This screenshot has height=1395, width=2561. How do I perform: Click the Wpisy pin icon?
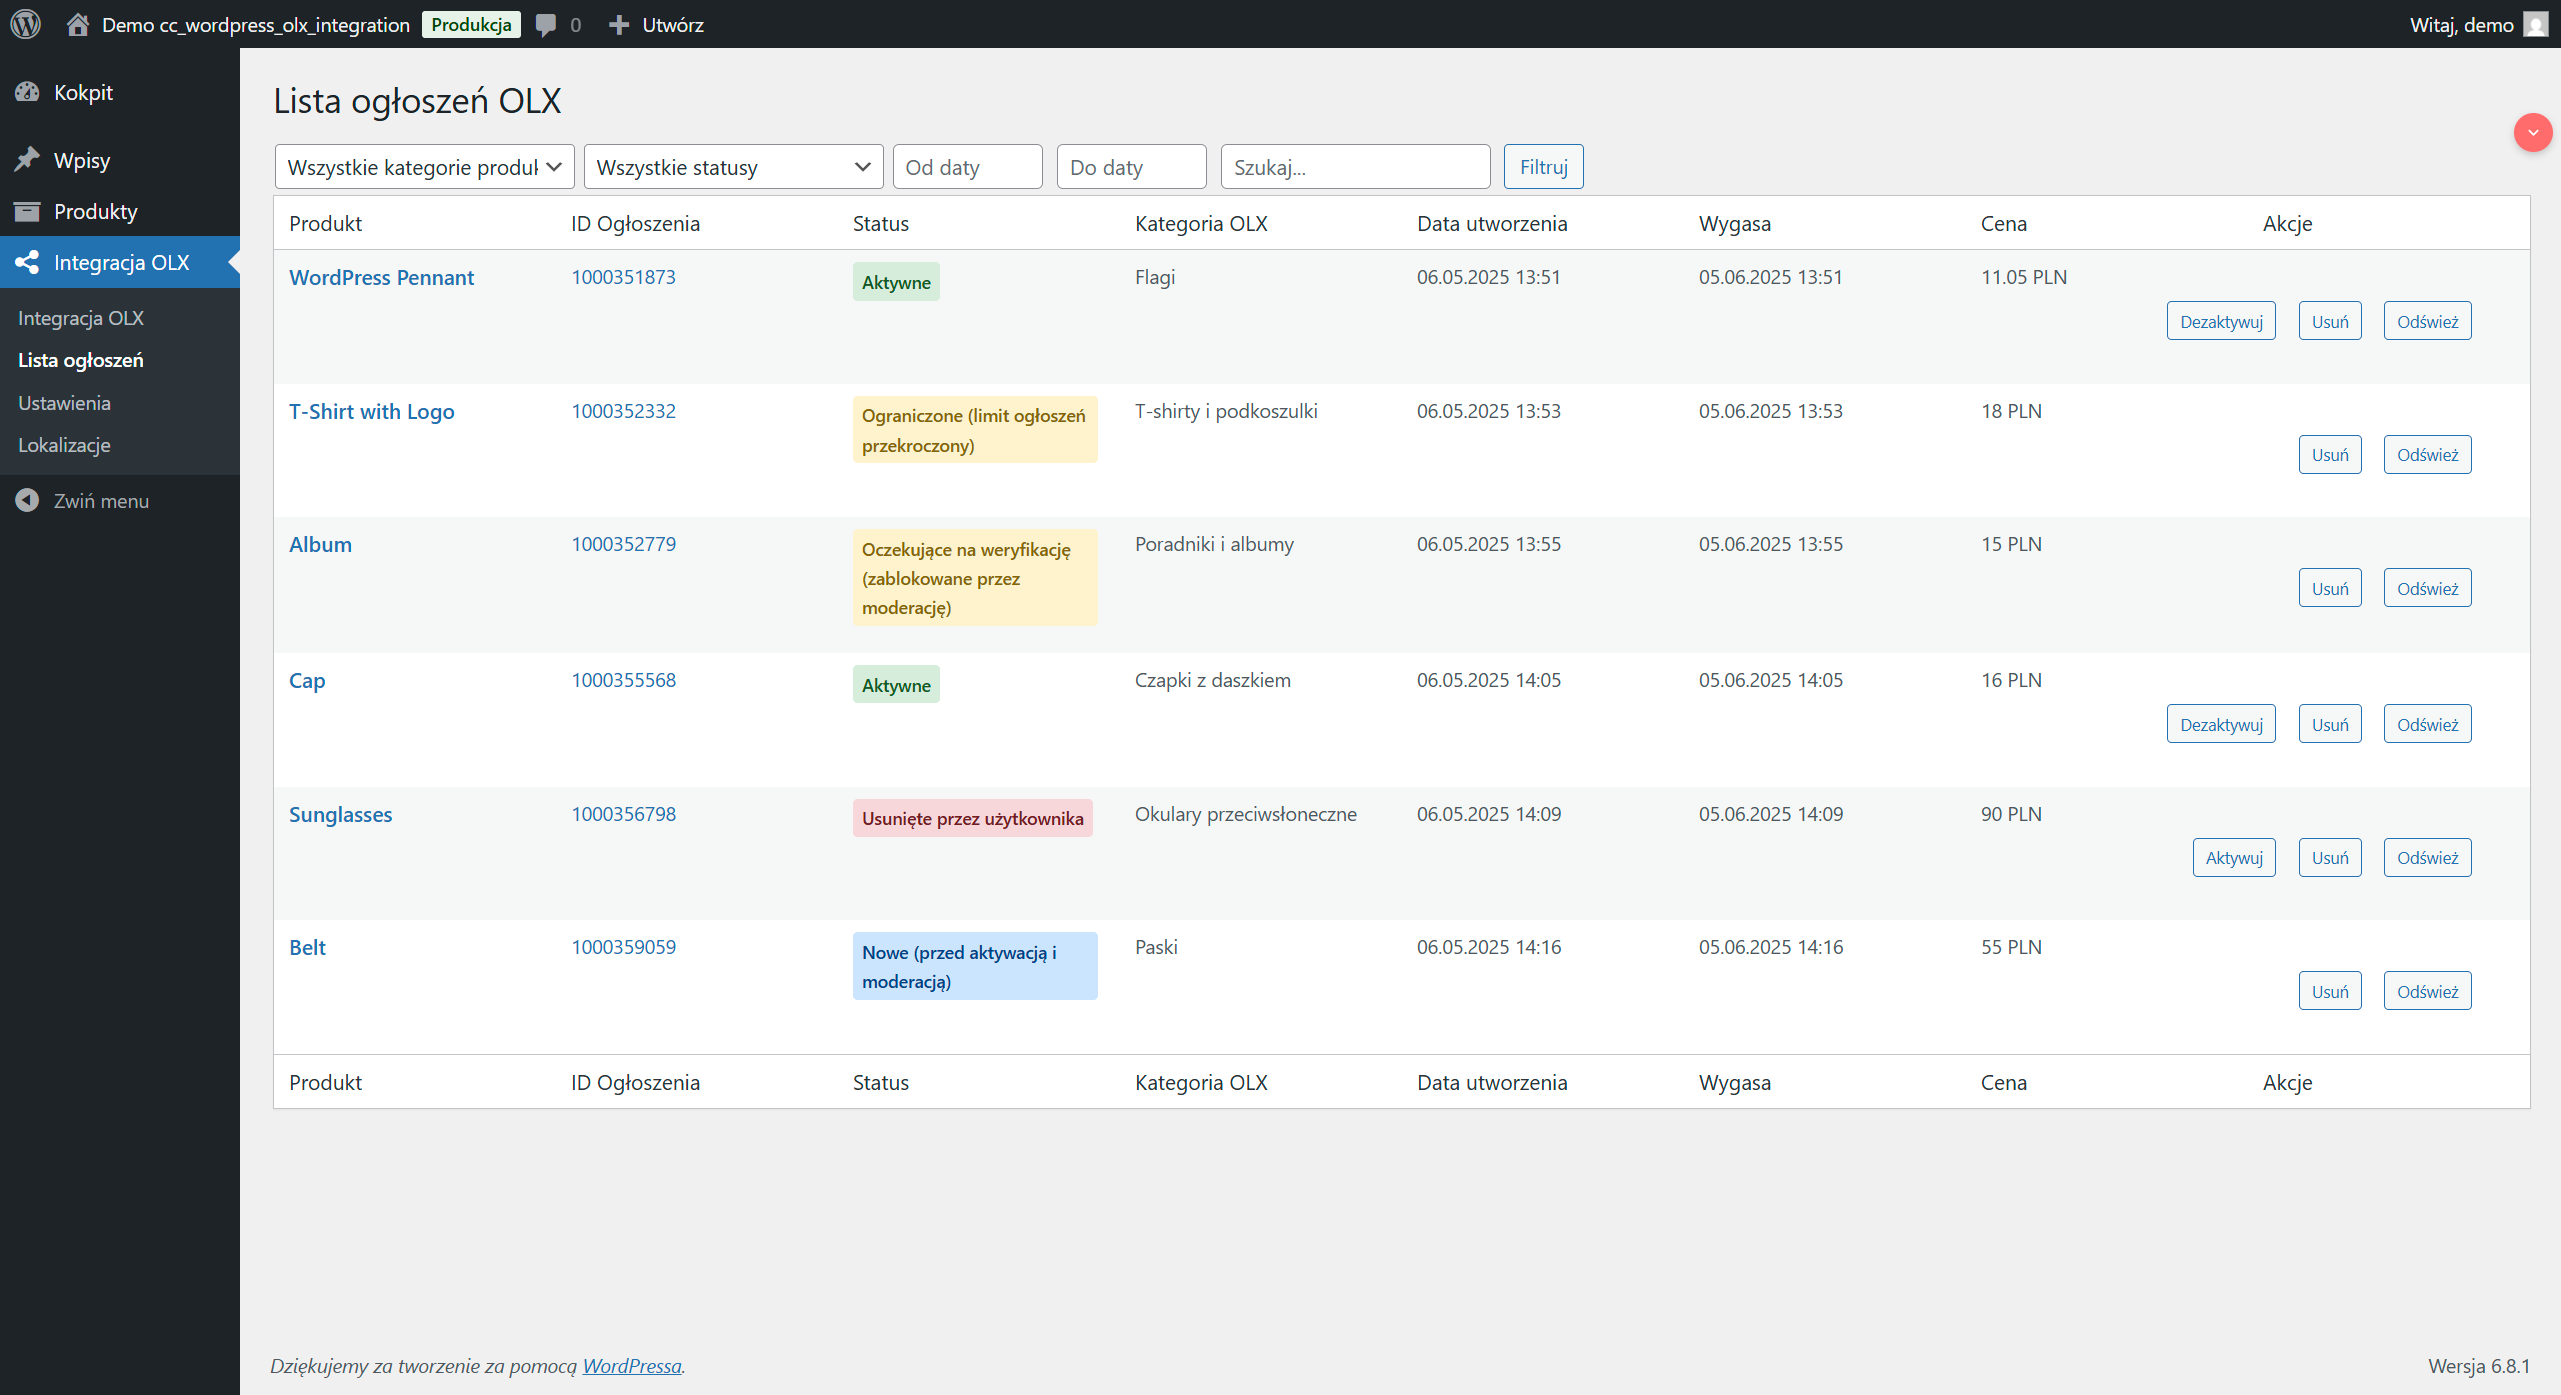[x=27, y=160]
